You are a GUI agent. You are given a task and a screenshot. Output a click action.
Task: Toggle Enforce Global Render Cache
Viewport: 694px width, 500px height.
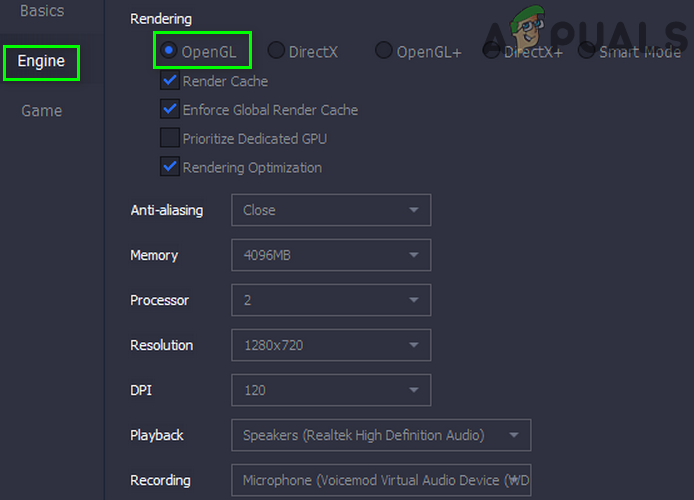(x=170, y=110)
